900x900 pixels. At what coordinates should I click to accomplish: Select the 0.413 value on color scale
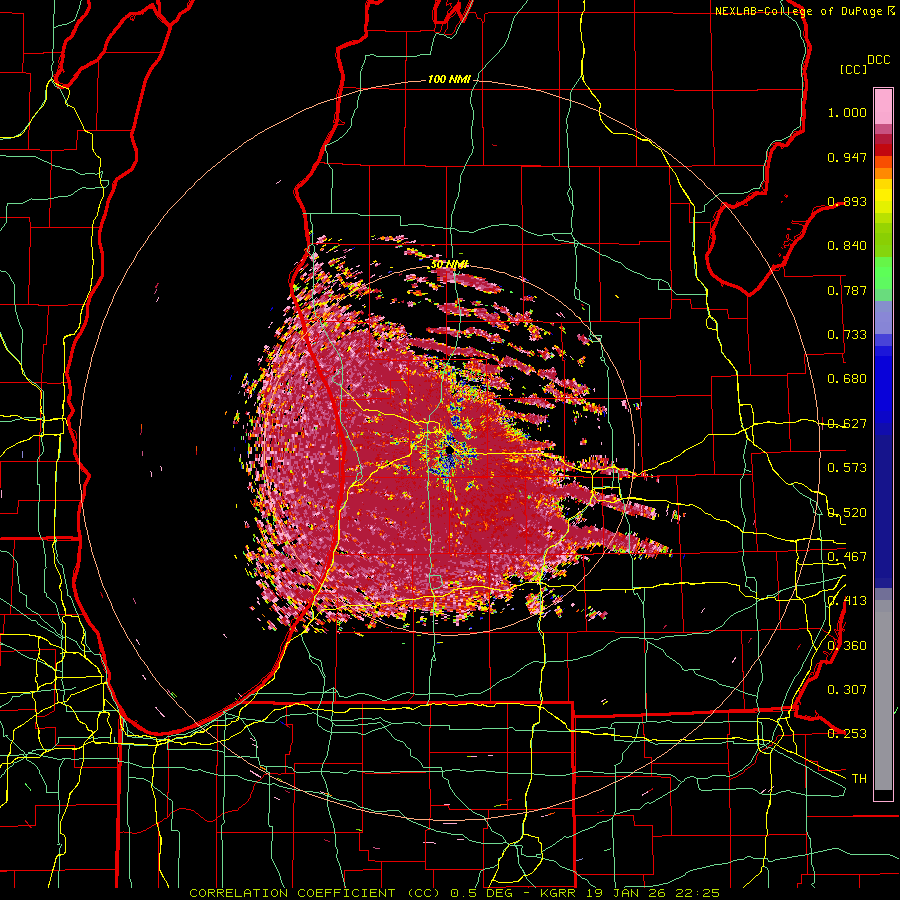pyautogui.click(x=847, y=601)
